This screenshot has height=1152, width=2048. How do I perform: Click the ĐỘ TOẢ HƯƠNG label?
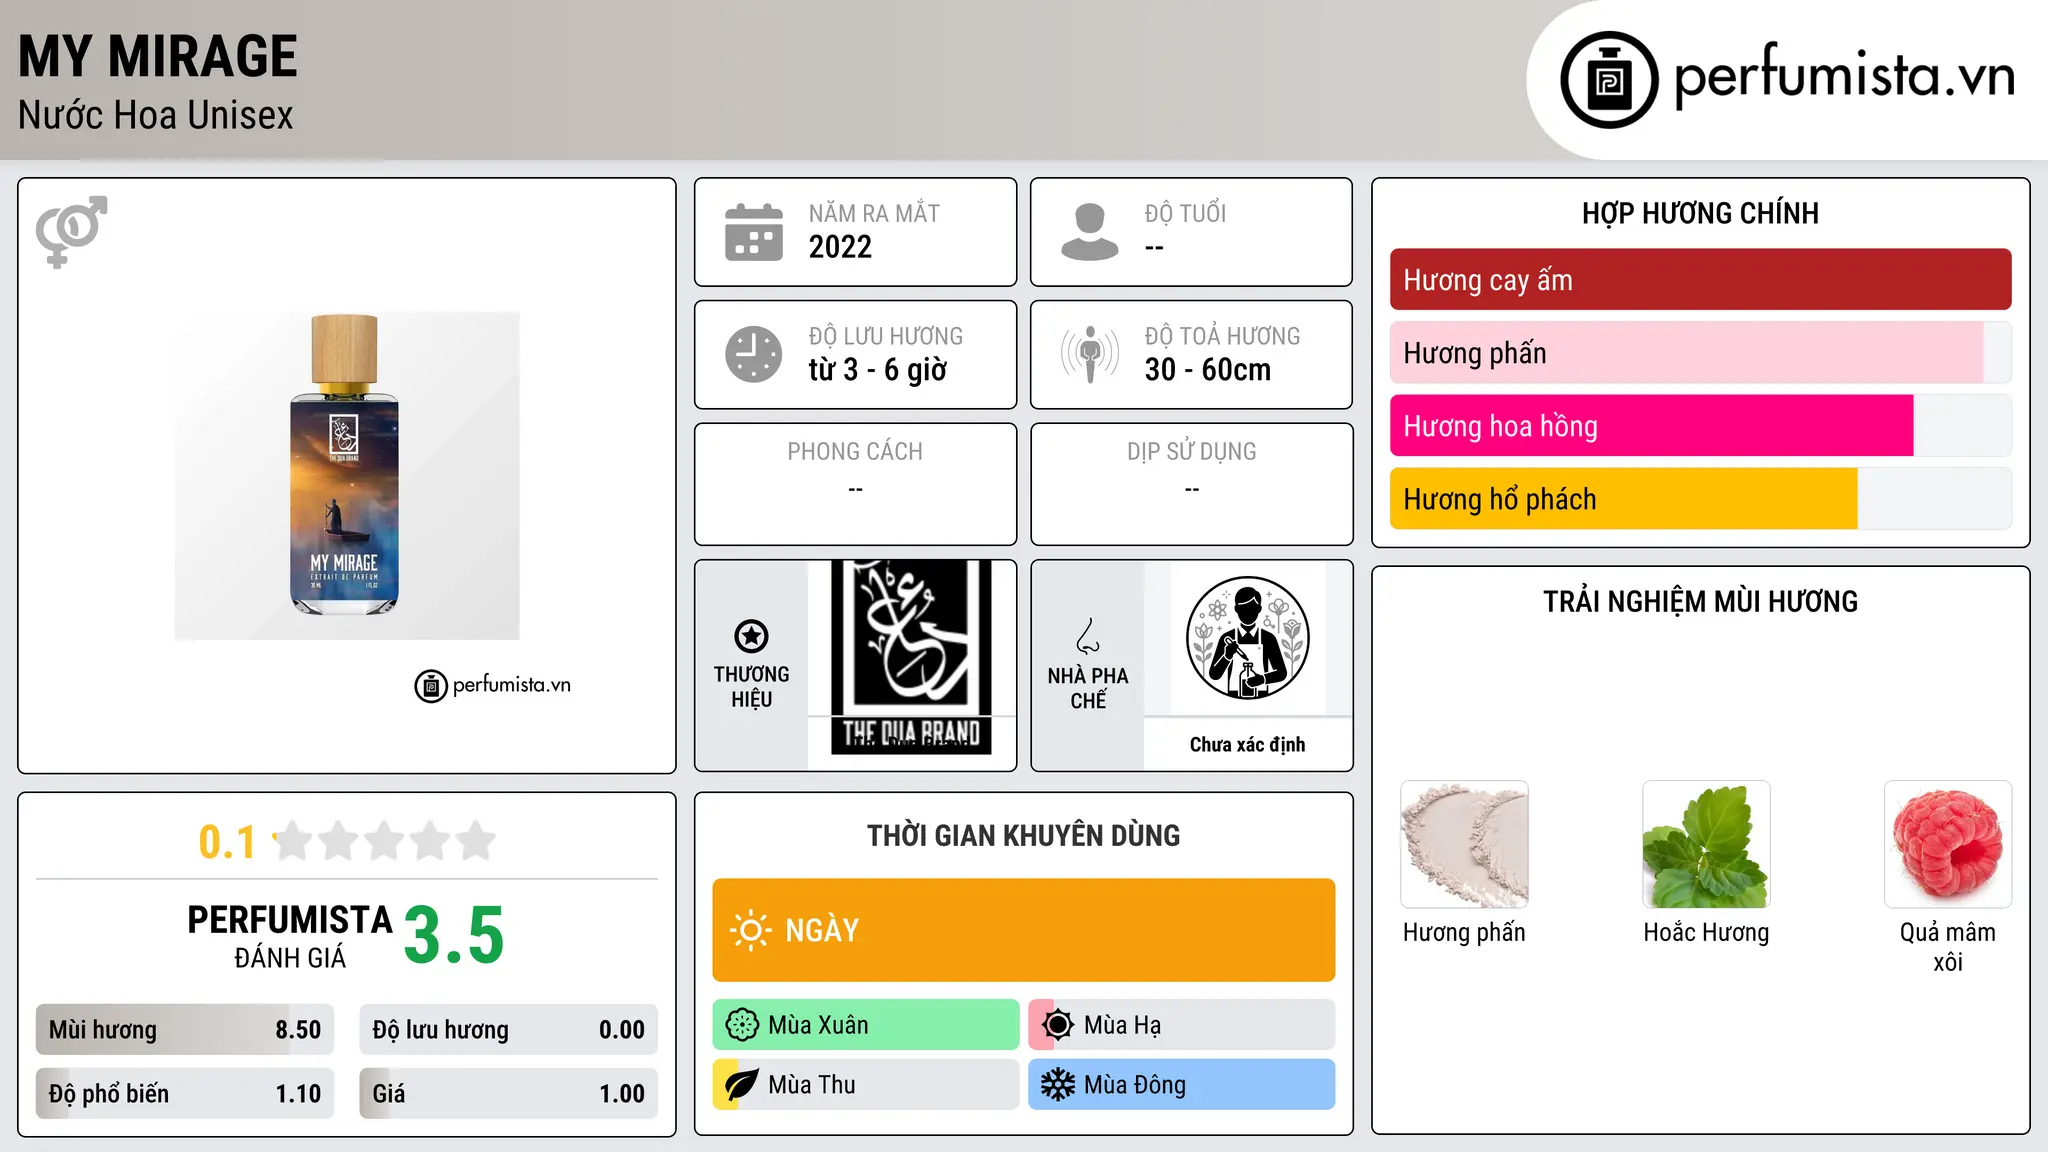point(1222,337)
